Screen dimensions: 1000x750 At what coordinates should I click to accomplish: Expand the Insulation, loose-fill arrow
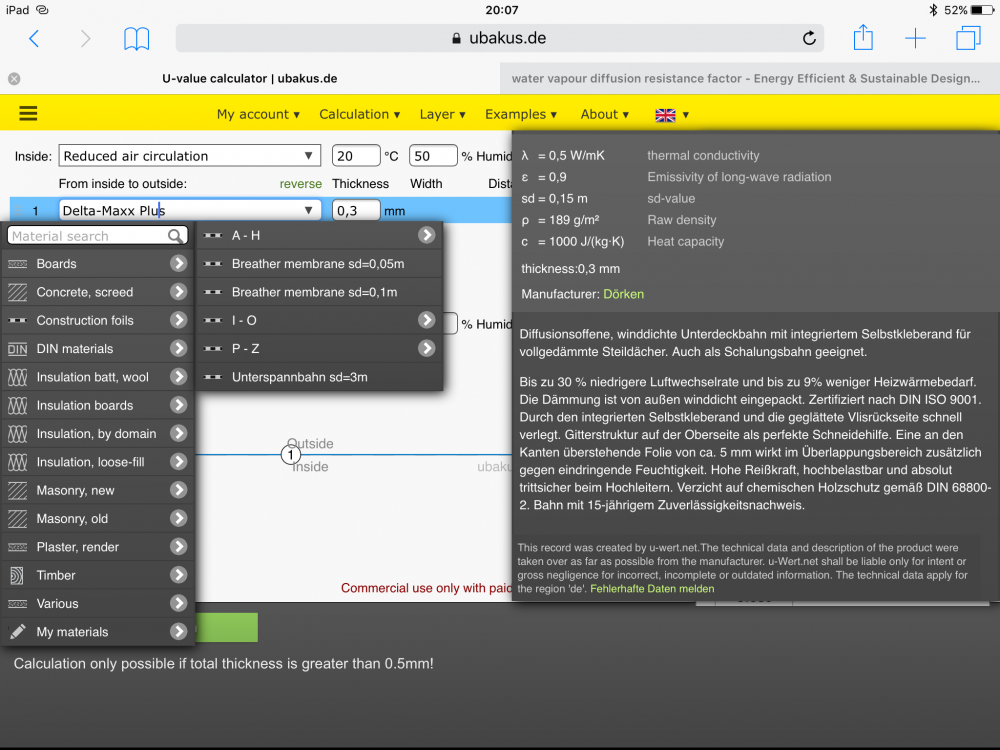(179, 462)
